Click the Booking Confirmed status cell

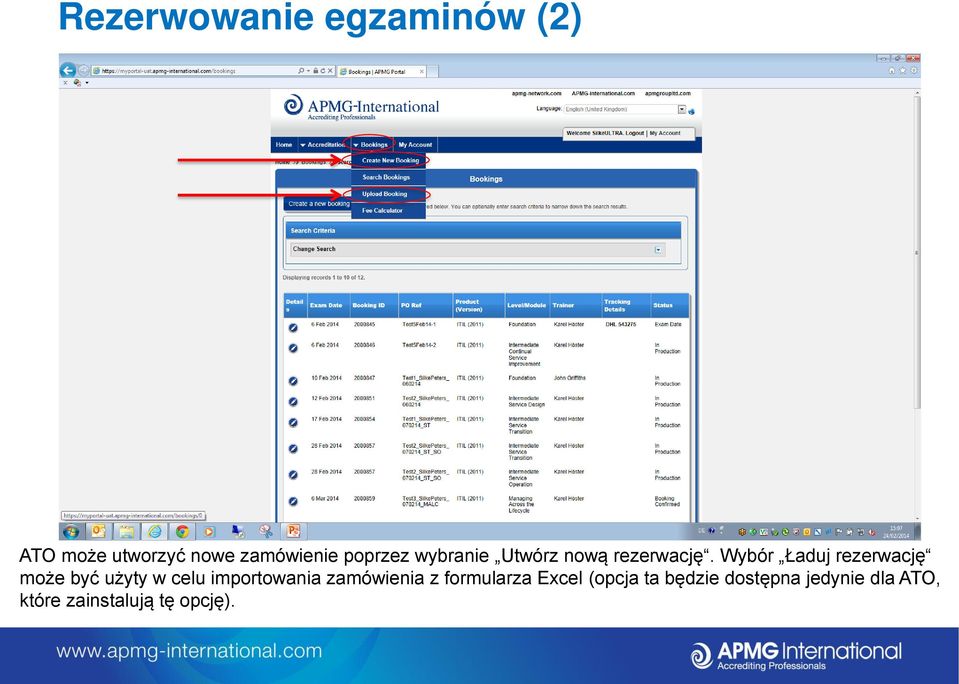(x=667, y=502)
